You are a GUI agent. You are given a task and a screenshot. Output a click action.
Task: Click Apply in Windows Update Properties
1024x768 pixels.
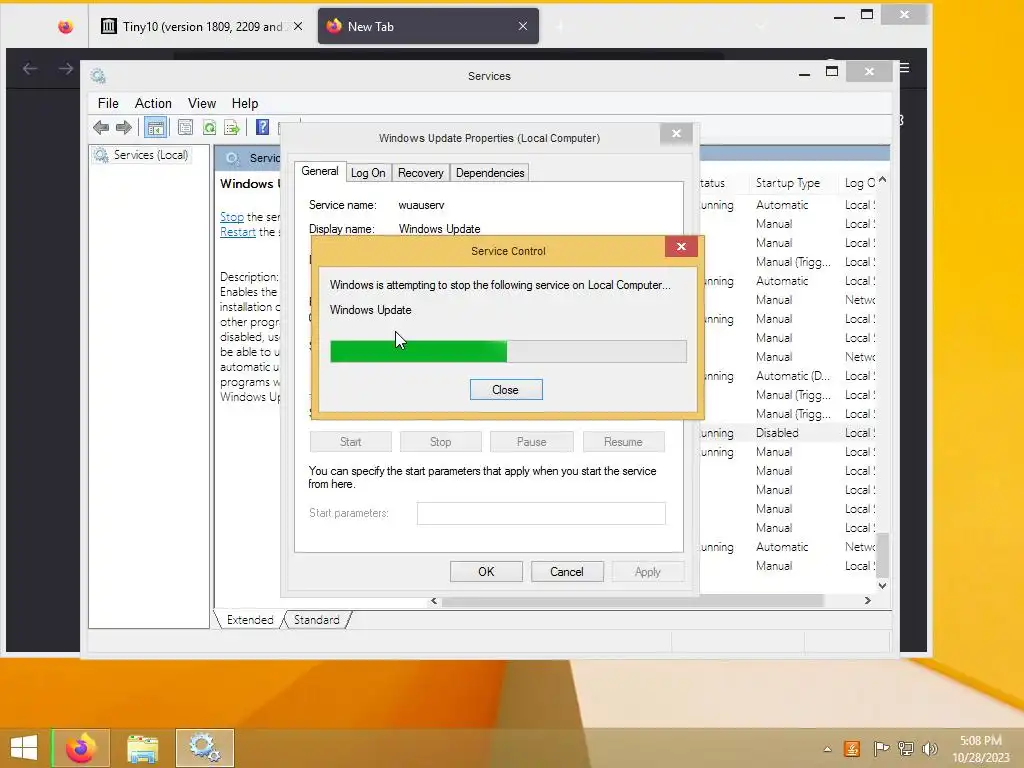pos(648,572)
